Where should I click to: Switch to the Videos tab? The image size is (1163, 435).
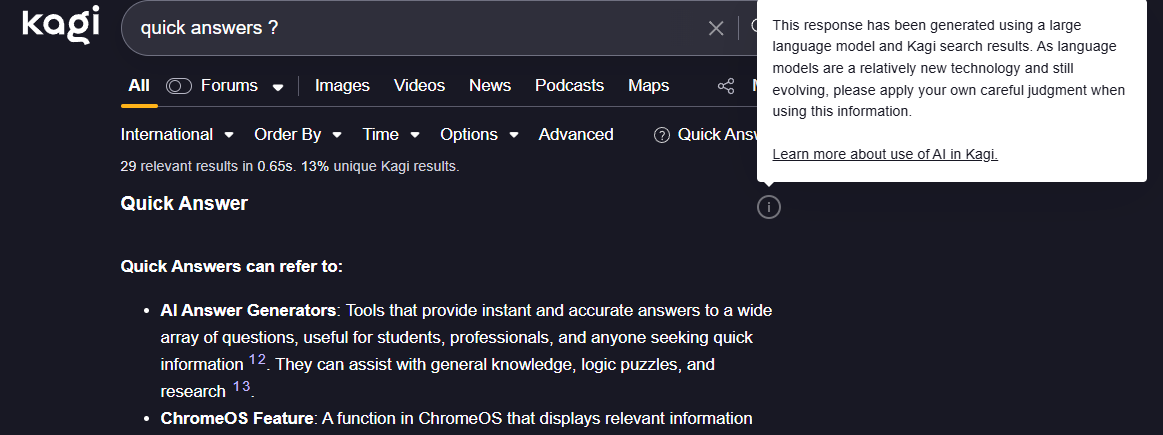coord(419,86)
